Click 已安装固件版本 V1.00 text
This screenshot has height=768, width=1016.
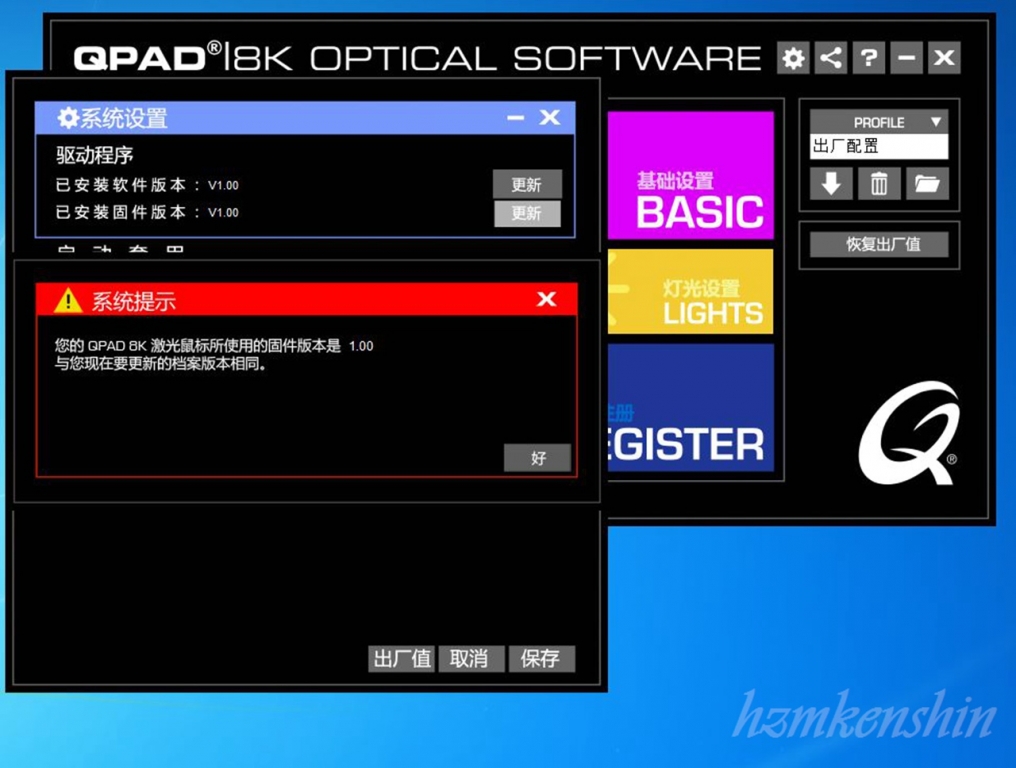[x=147, y=212]
